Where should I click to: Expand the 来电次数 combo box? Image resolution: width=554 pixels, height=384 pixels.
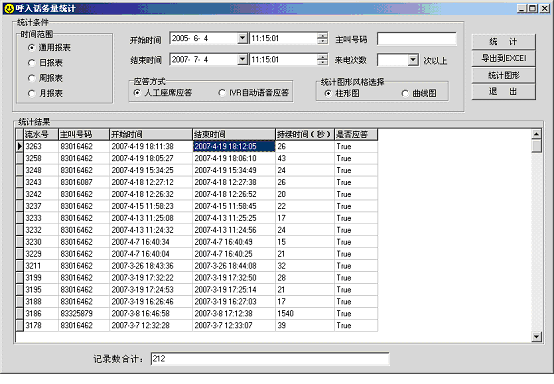[x=413, y=60]
